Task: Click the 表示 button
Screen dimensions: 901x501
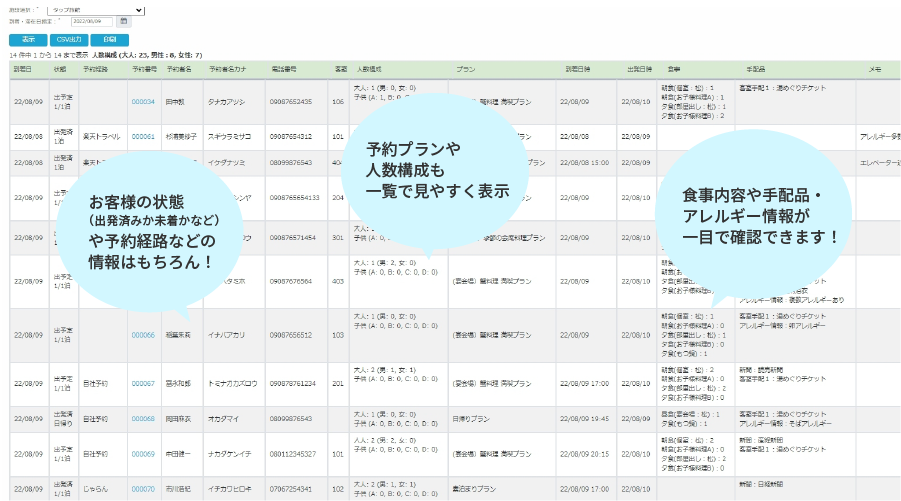Action: [28, 40]
